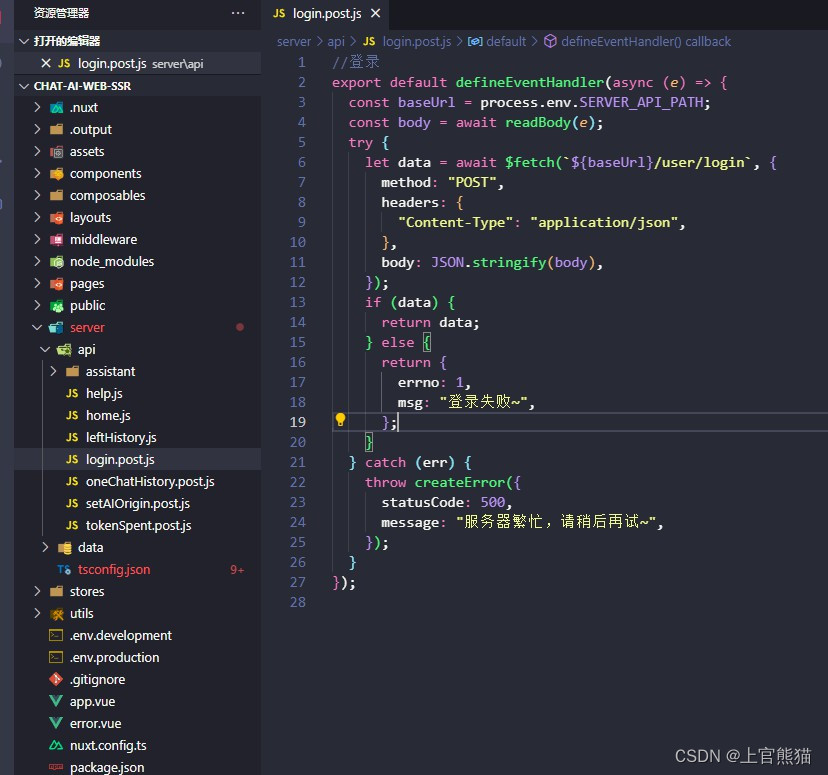Switch to the login.post.js editor tab
828x775 pixels.
327,13
